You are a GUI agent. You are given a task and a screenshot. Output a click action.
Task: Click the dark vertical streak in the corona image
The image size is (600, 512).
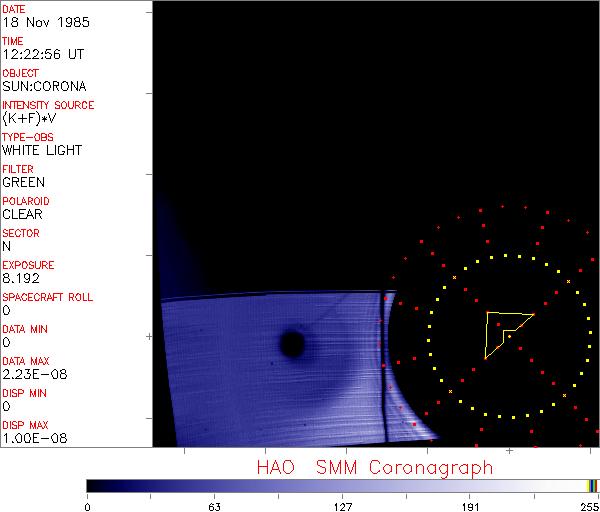coord(381,370)
